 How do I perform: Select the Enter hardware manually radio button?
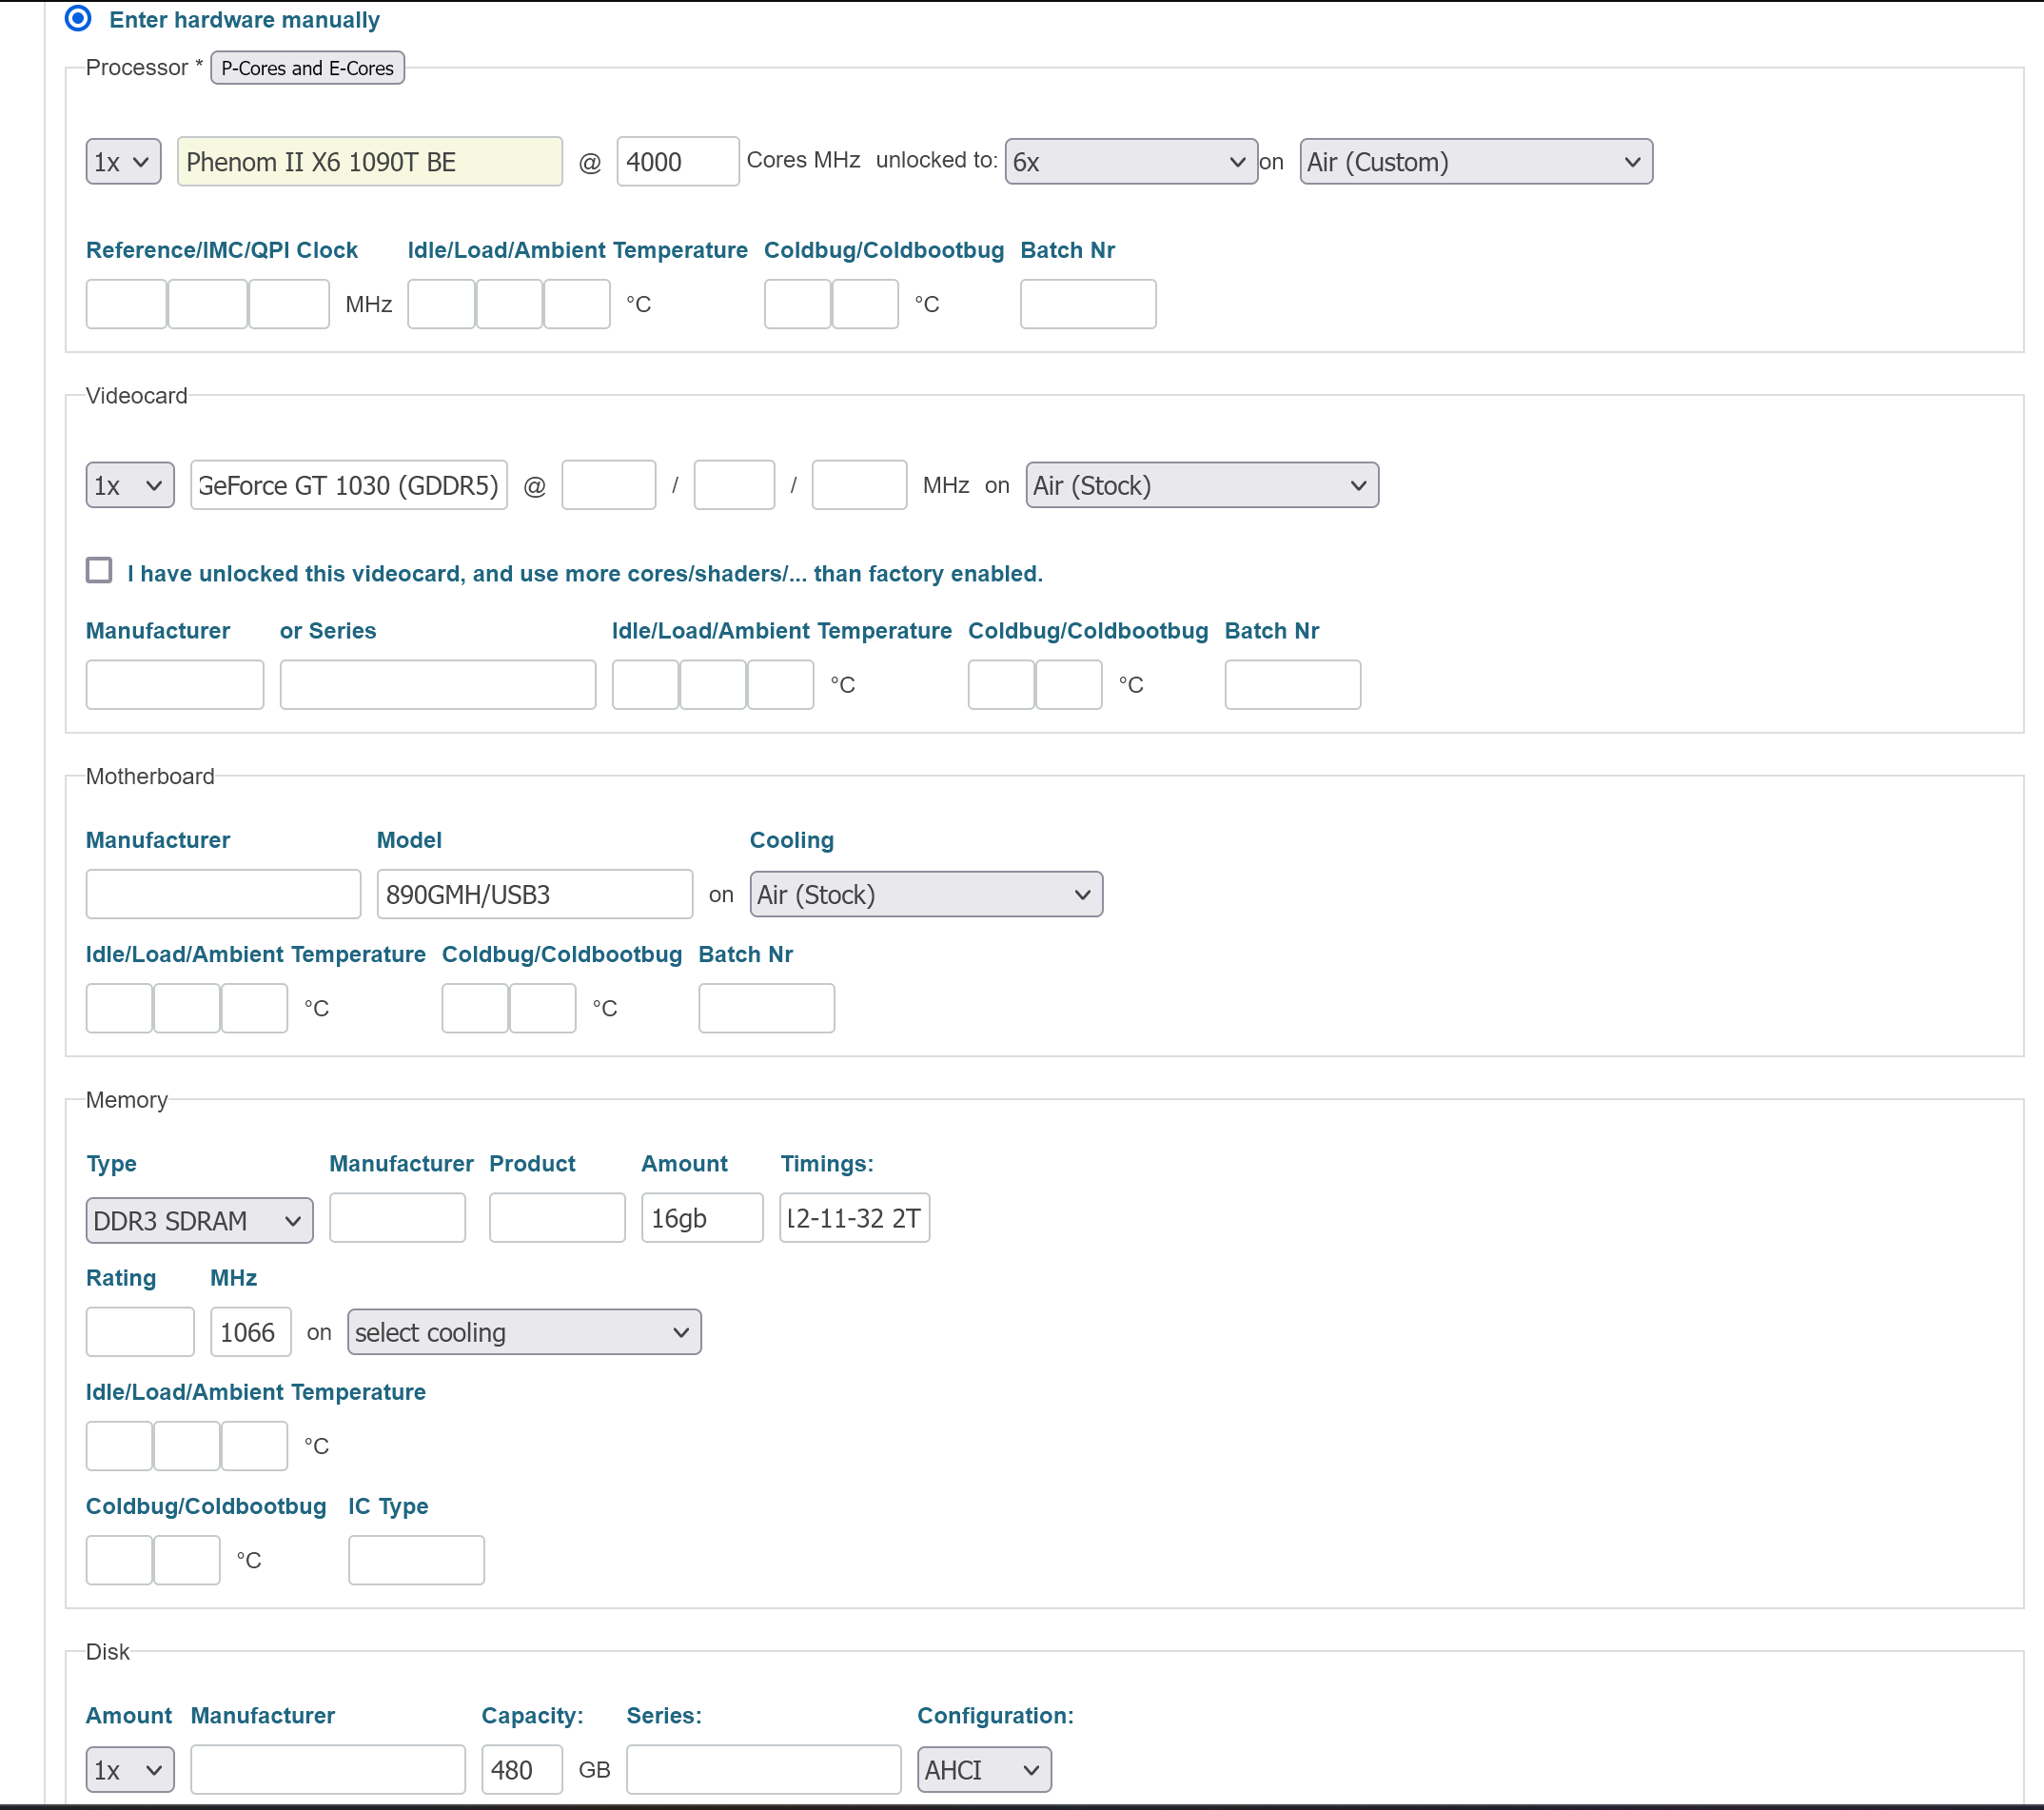78,19
